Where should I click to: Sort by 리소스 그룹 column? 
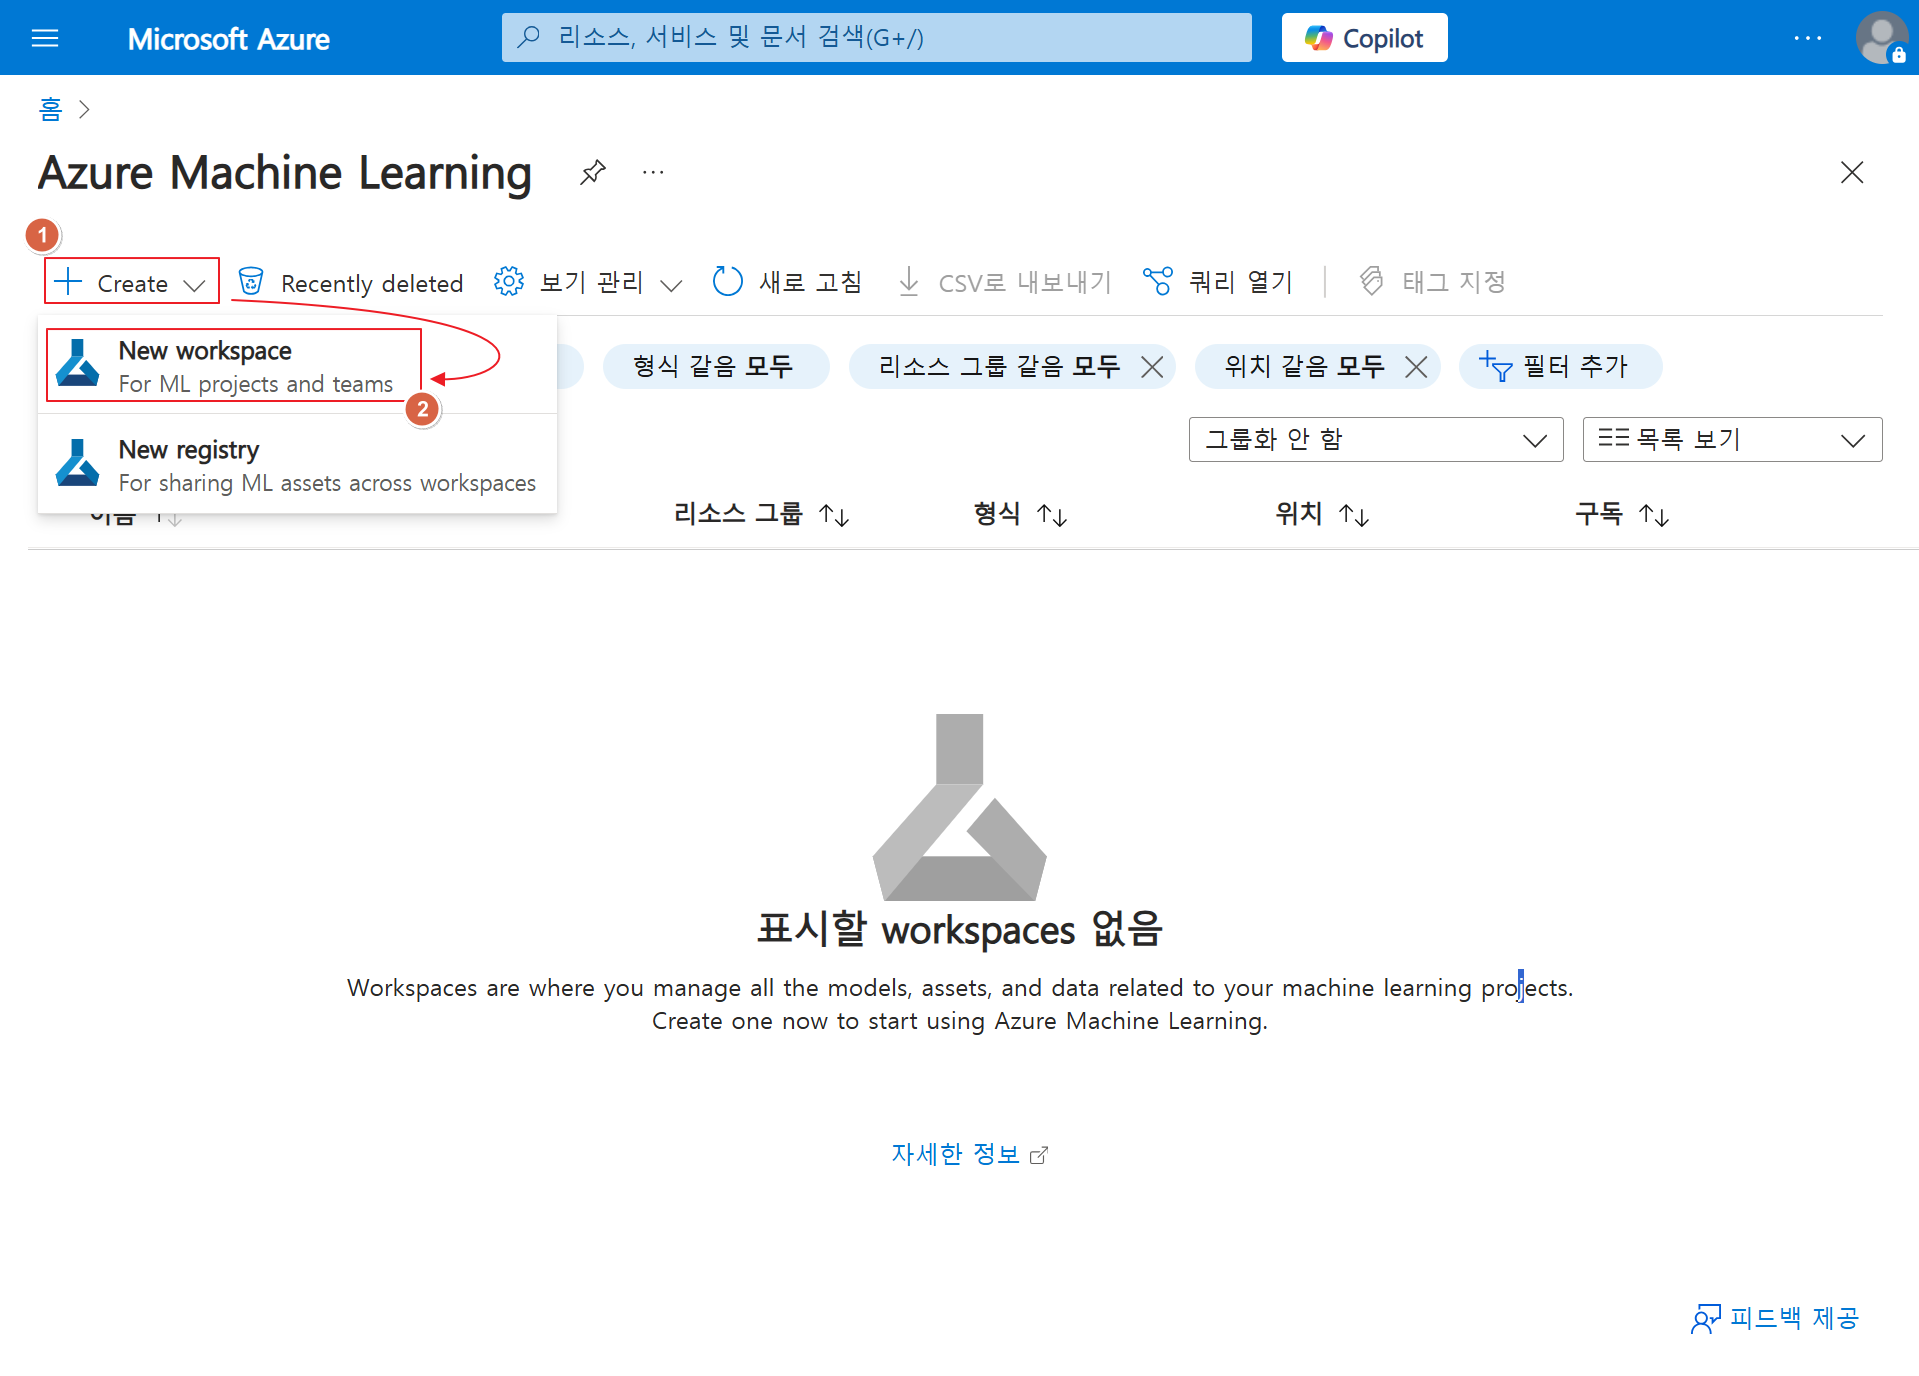(761, 514)
